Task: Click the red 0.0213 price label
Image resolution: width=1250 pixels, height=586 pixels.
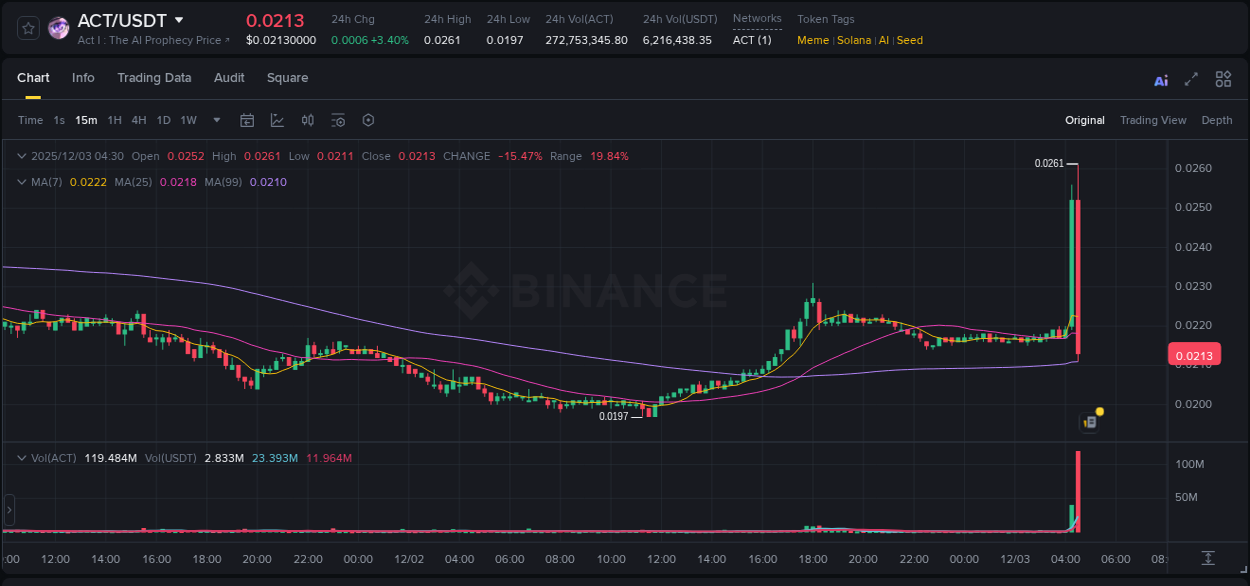Action: coord(1193,354)
